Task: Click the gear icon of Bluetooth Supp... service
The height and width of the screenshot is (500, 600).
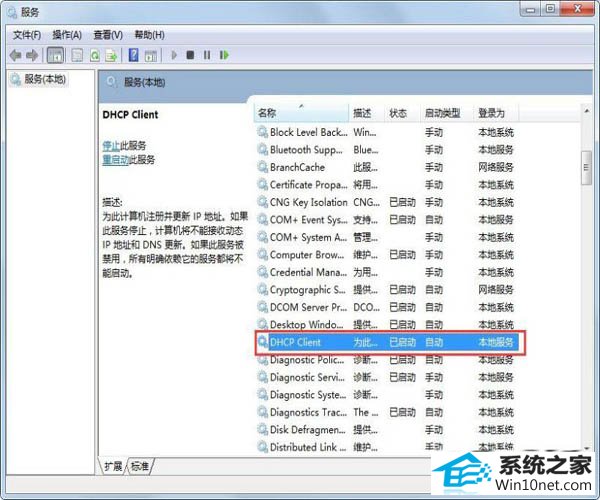Action: click(x=262, y=150)
